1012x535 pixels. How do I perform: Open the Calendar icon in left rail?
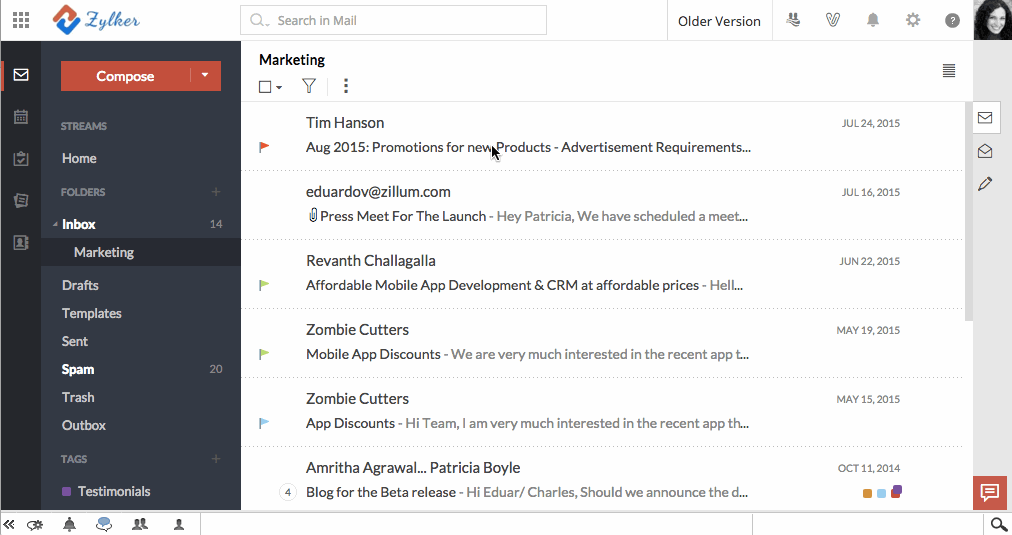(x=20, y=117)
